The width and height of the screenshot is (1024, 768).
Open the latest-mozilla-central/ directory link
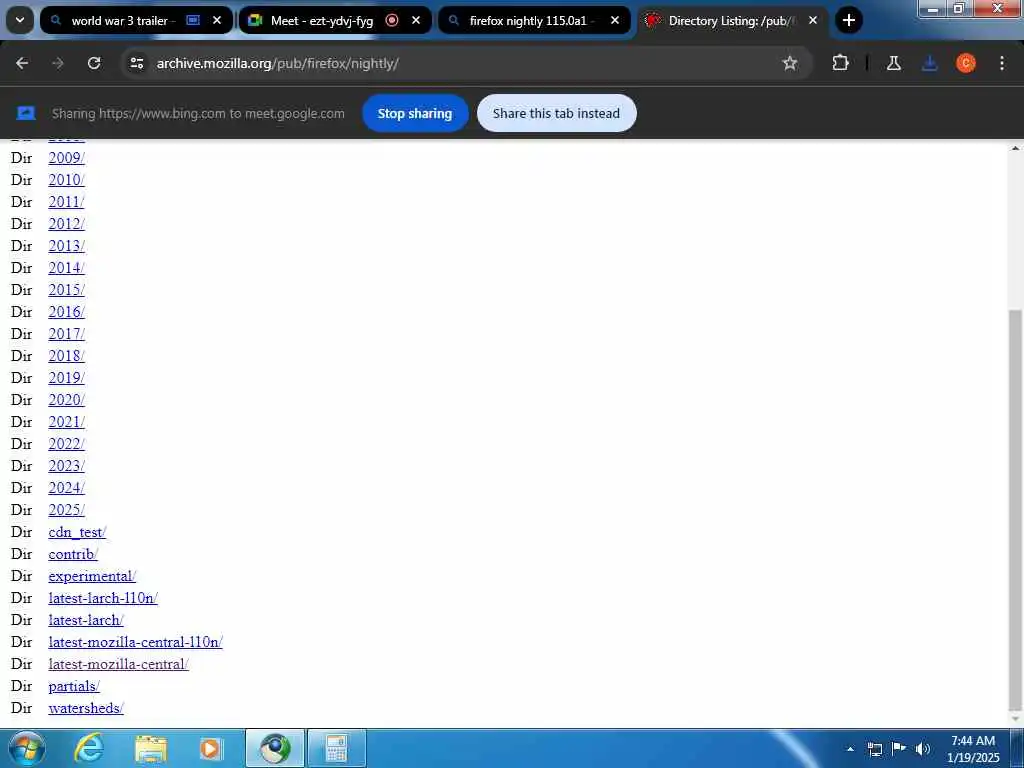[x=118, y=664]
